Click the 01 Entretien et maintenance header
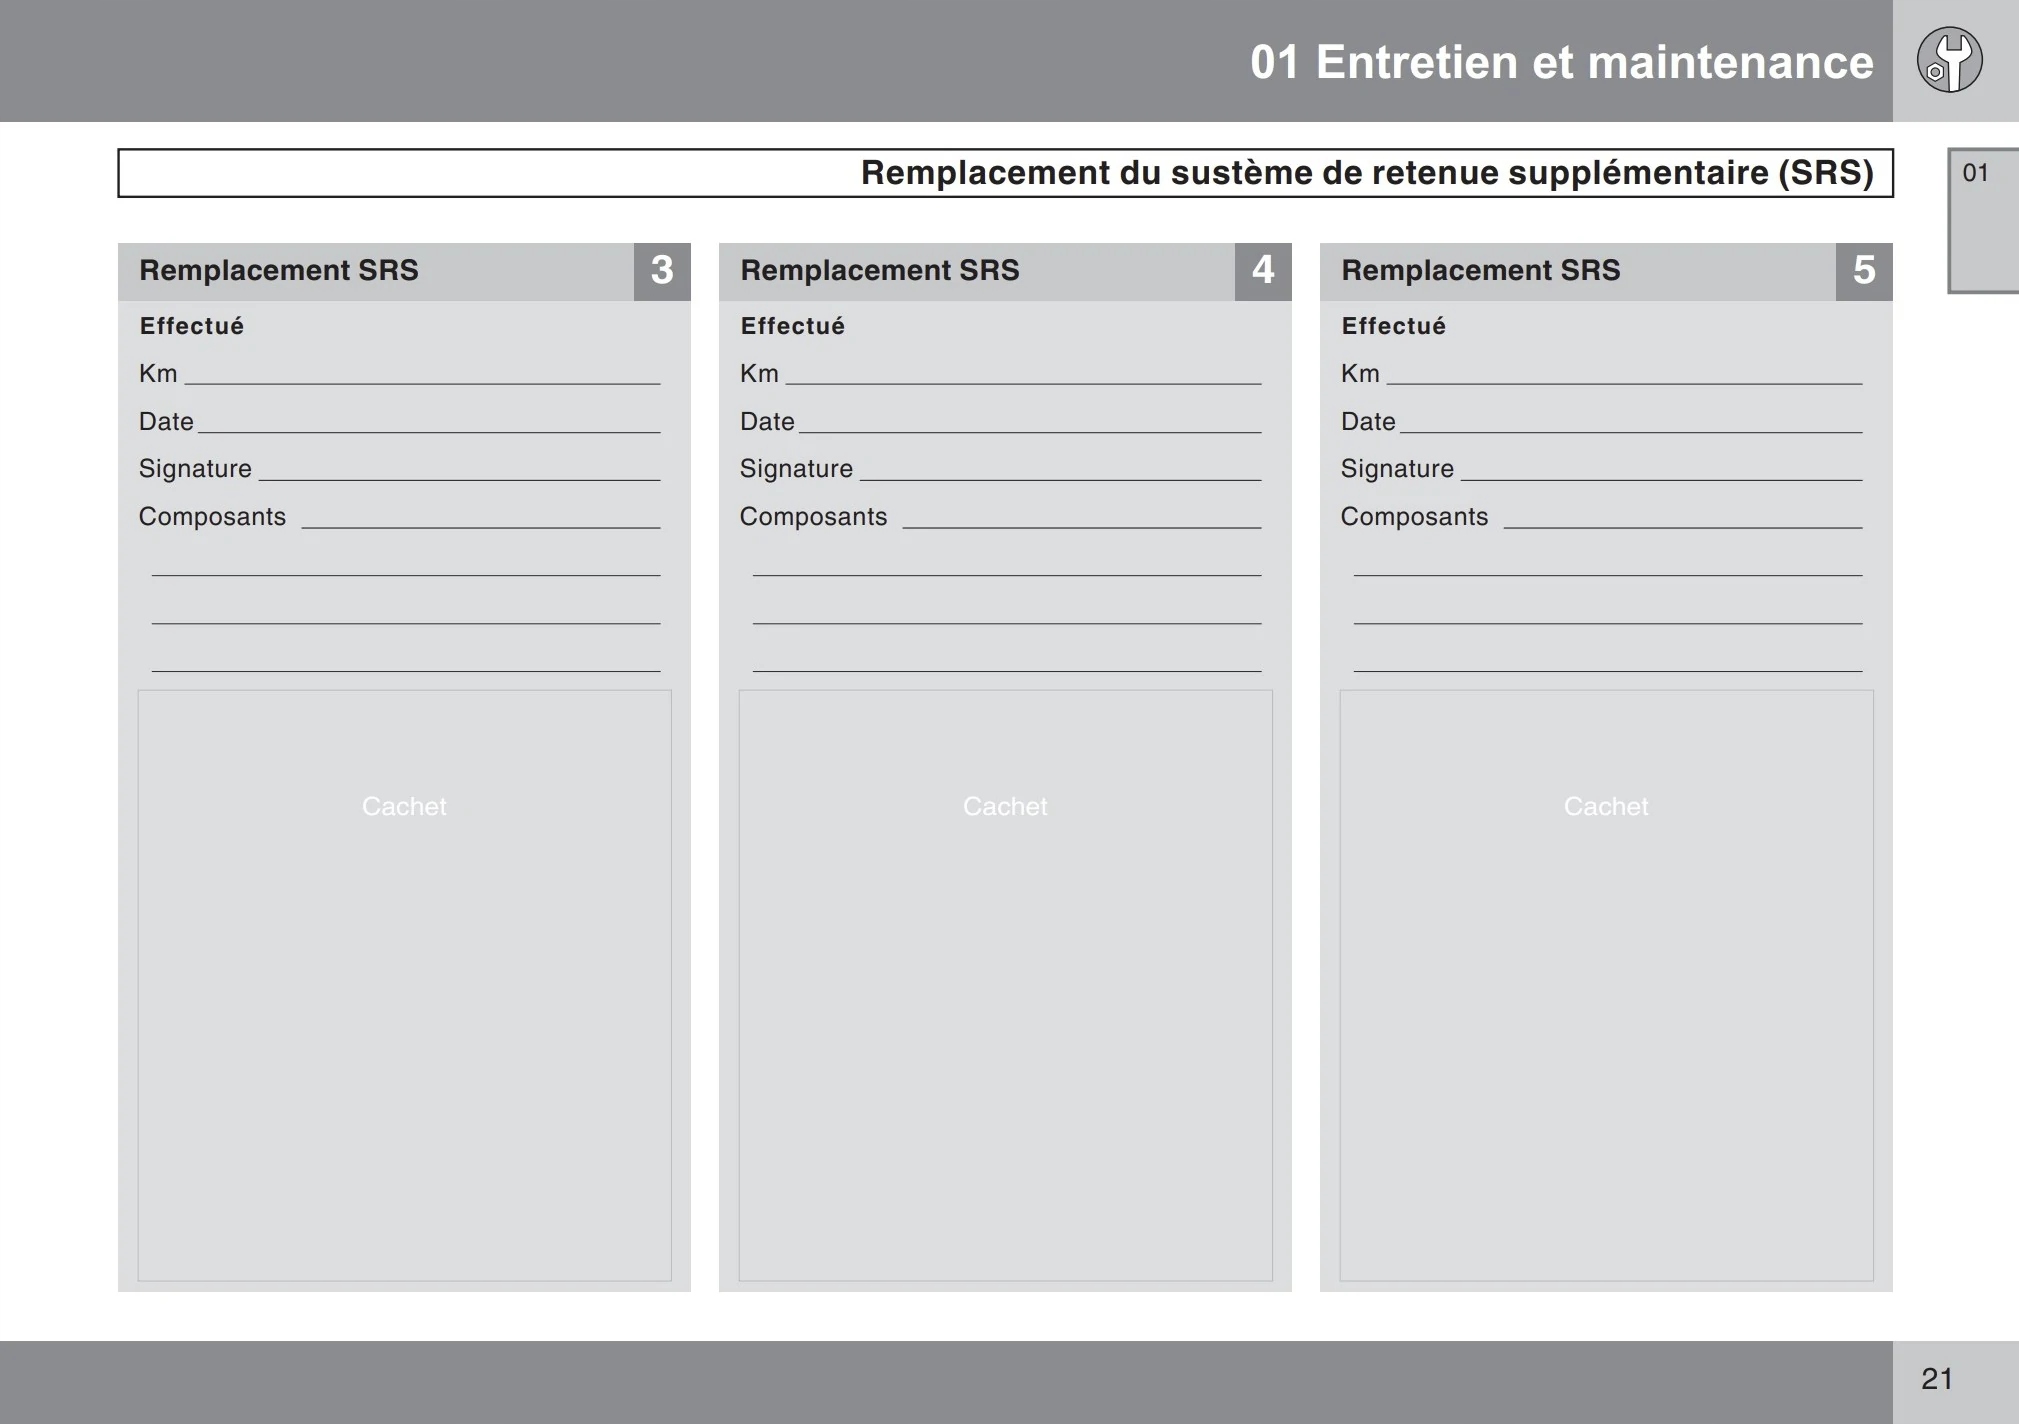Screen dimensions: 2019x1424 [x=1561, y=62]
